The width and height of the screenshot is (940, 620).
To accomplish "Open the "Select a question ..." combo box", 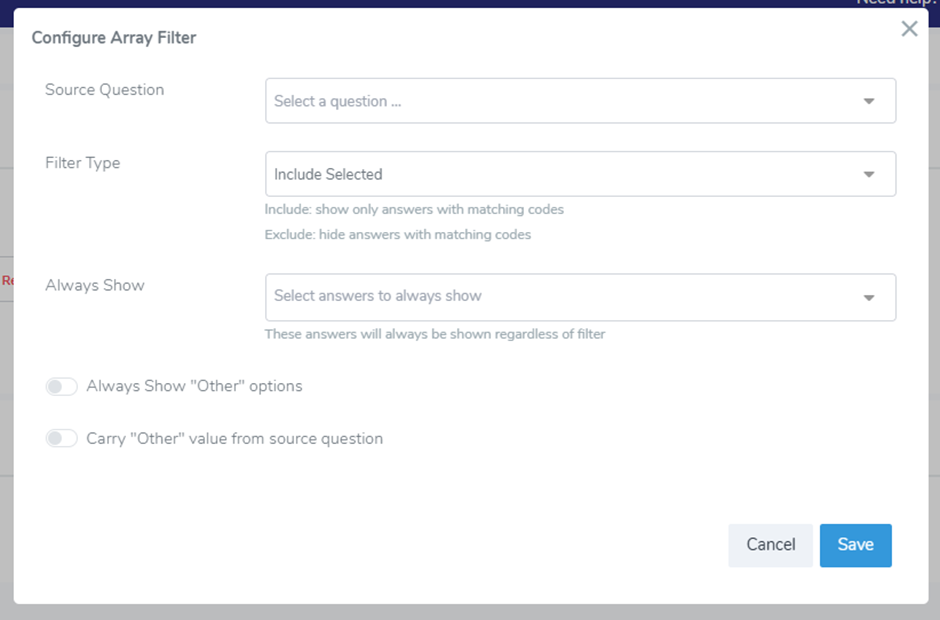I will (560, 101).
